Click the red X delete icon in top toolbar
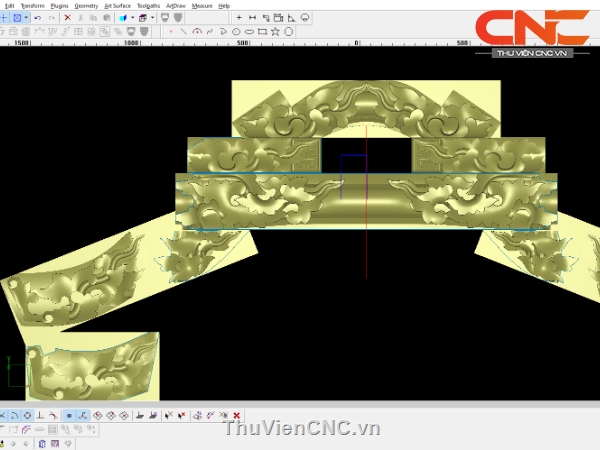 click(x=67, y=18)
